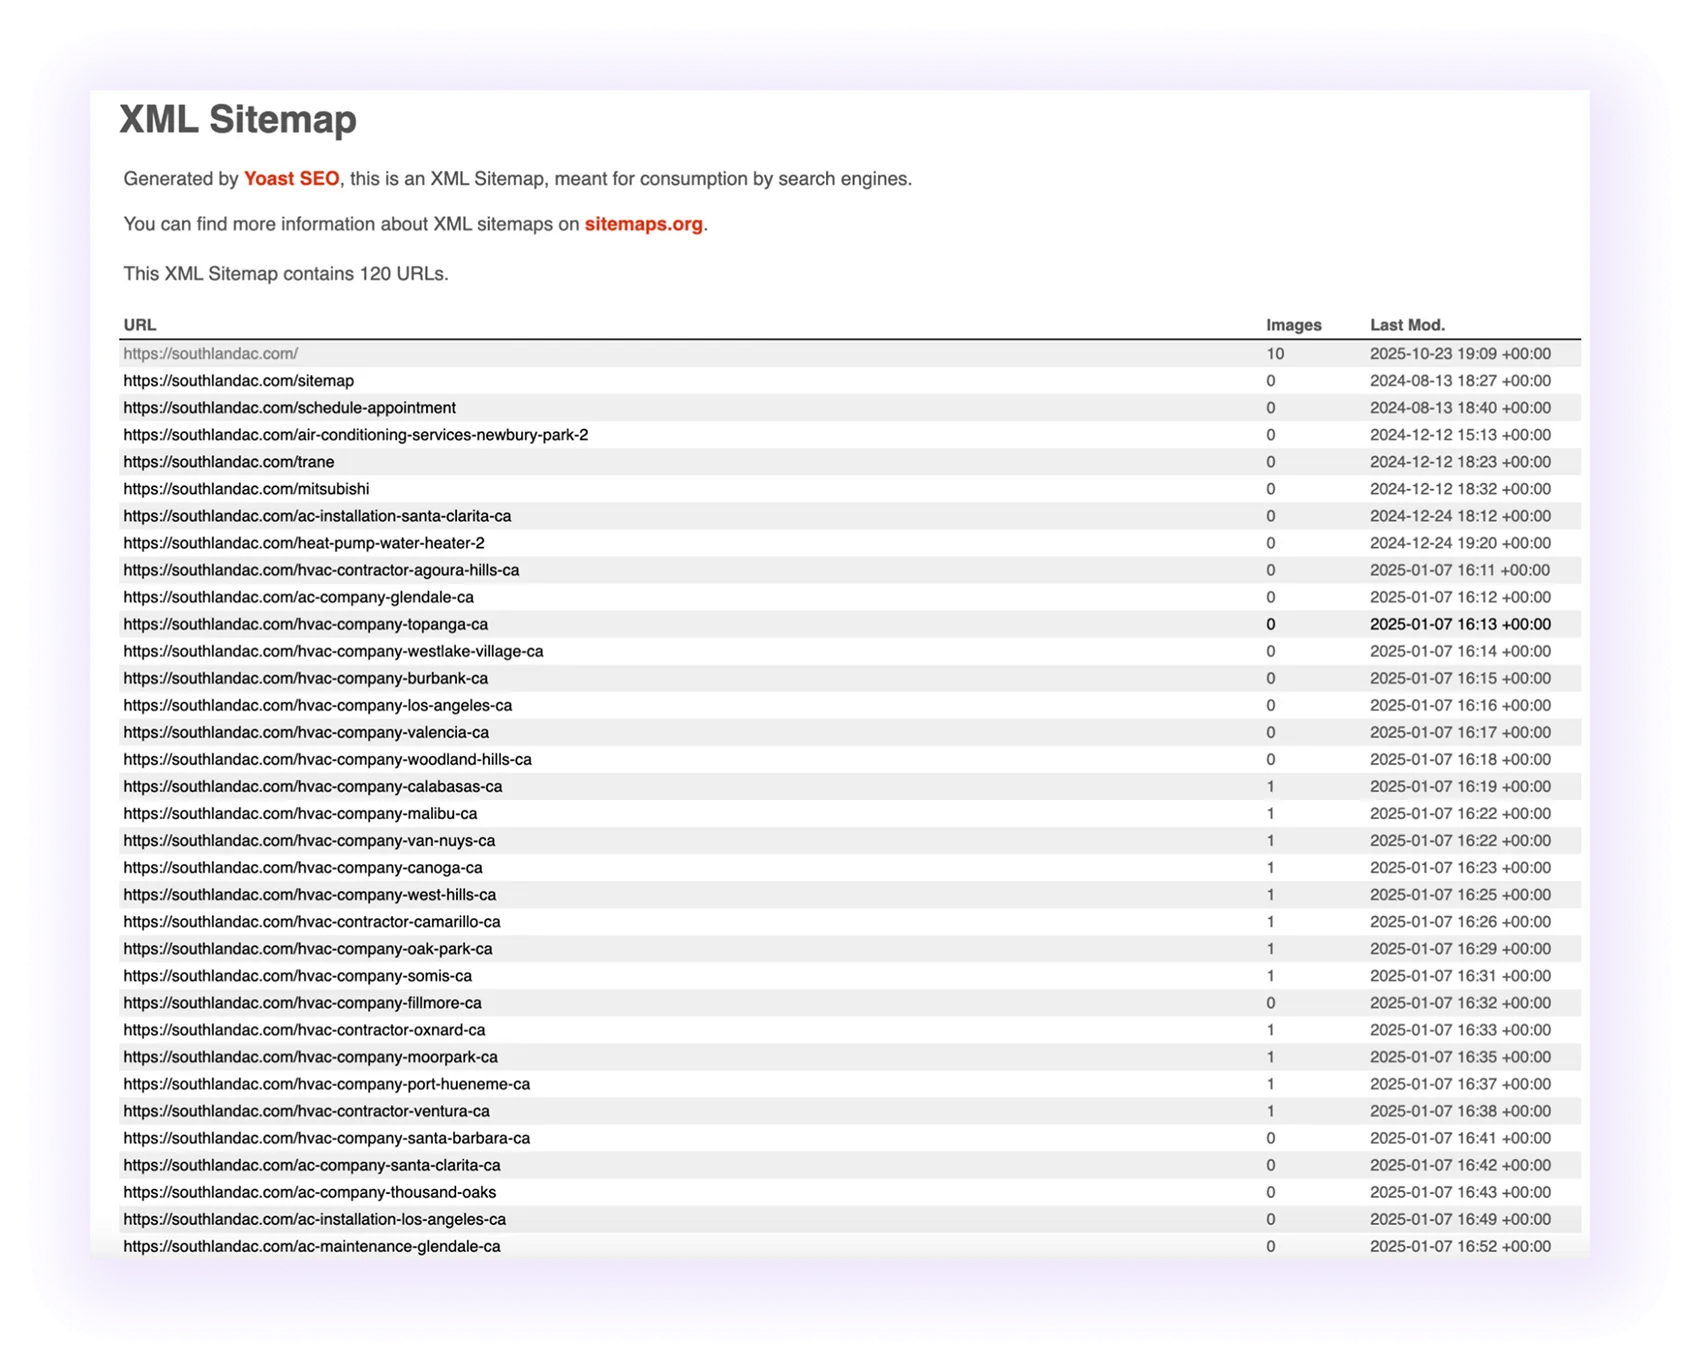Screen dimensions: 1700x1370
Task: Sort by the Images column header
Action: pos(1293,324)
